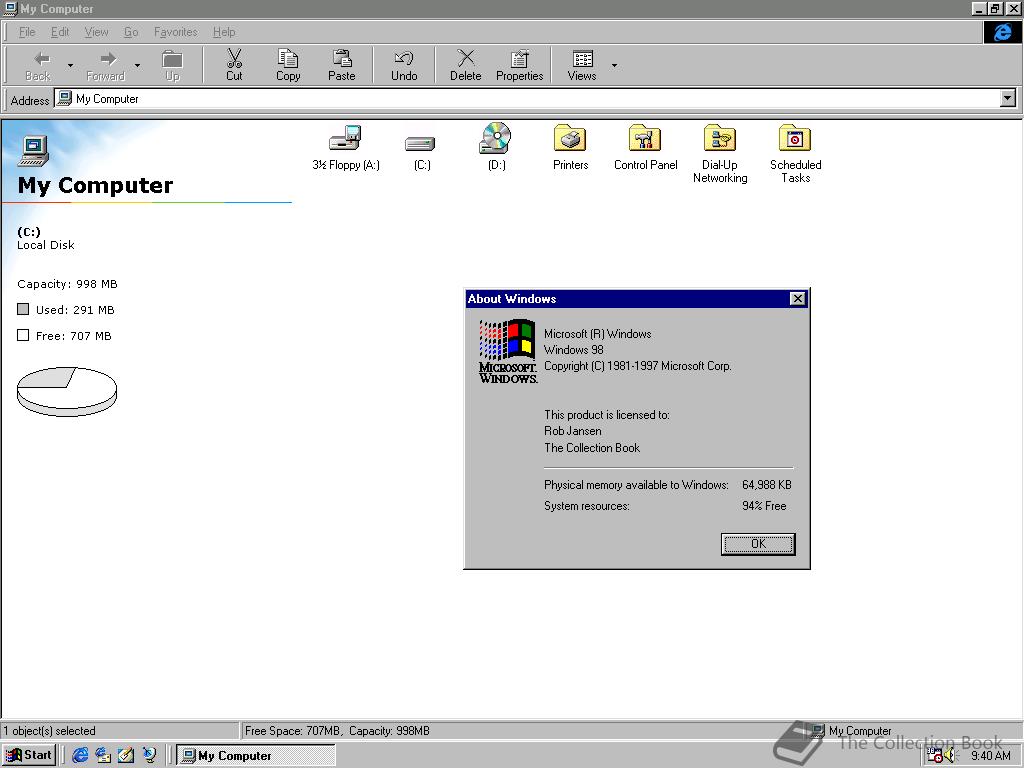
Task: Click the 'Rob Jansen' licensee name
Action: tap(573, 431)
